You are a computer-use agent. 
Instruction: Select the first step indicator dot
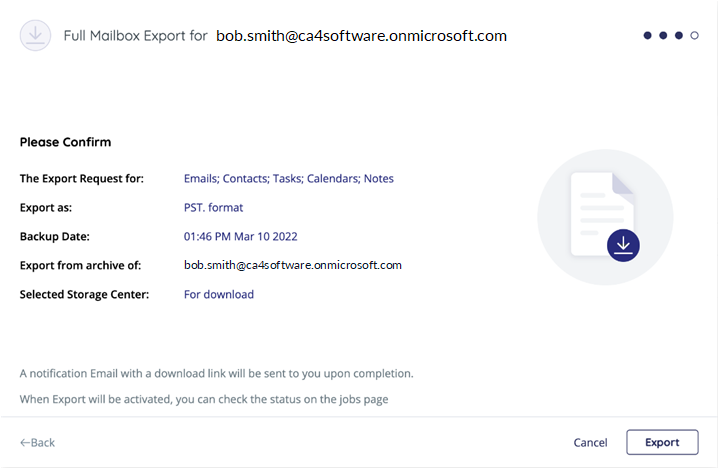click(647, 35)
